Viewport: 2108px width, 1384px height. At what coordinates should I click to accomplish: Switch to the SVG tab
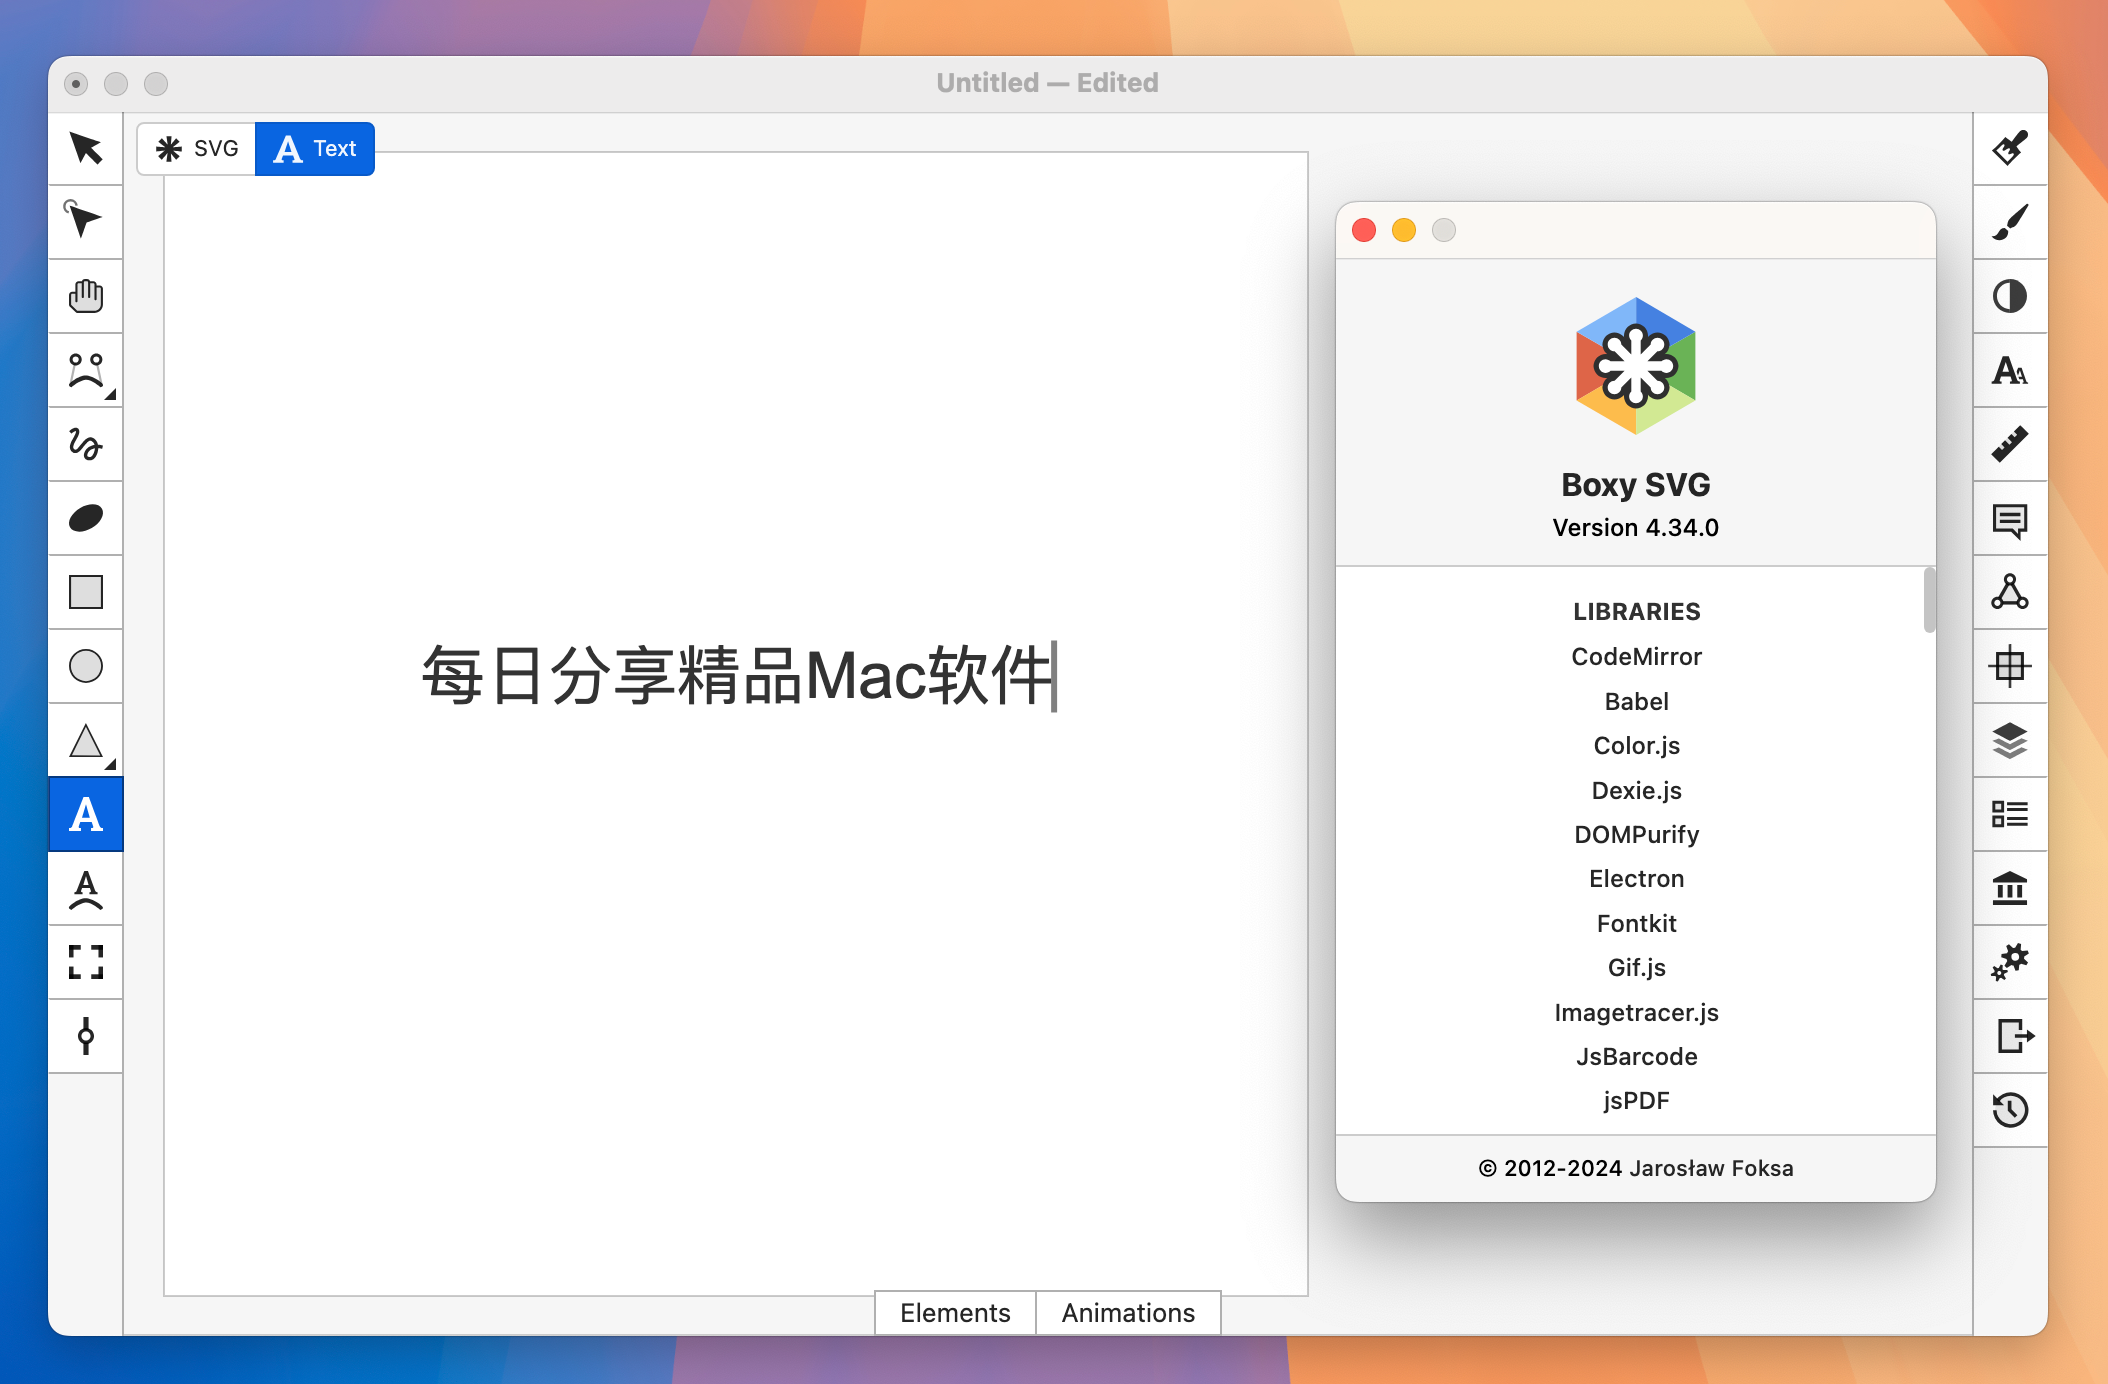click(x=198, y=148)
